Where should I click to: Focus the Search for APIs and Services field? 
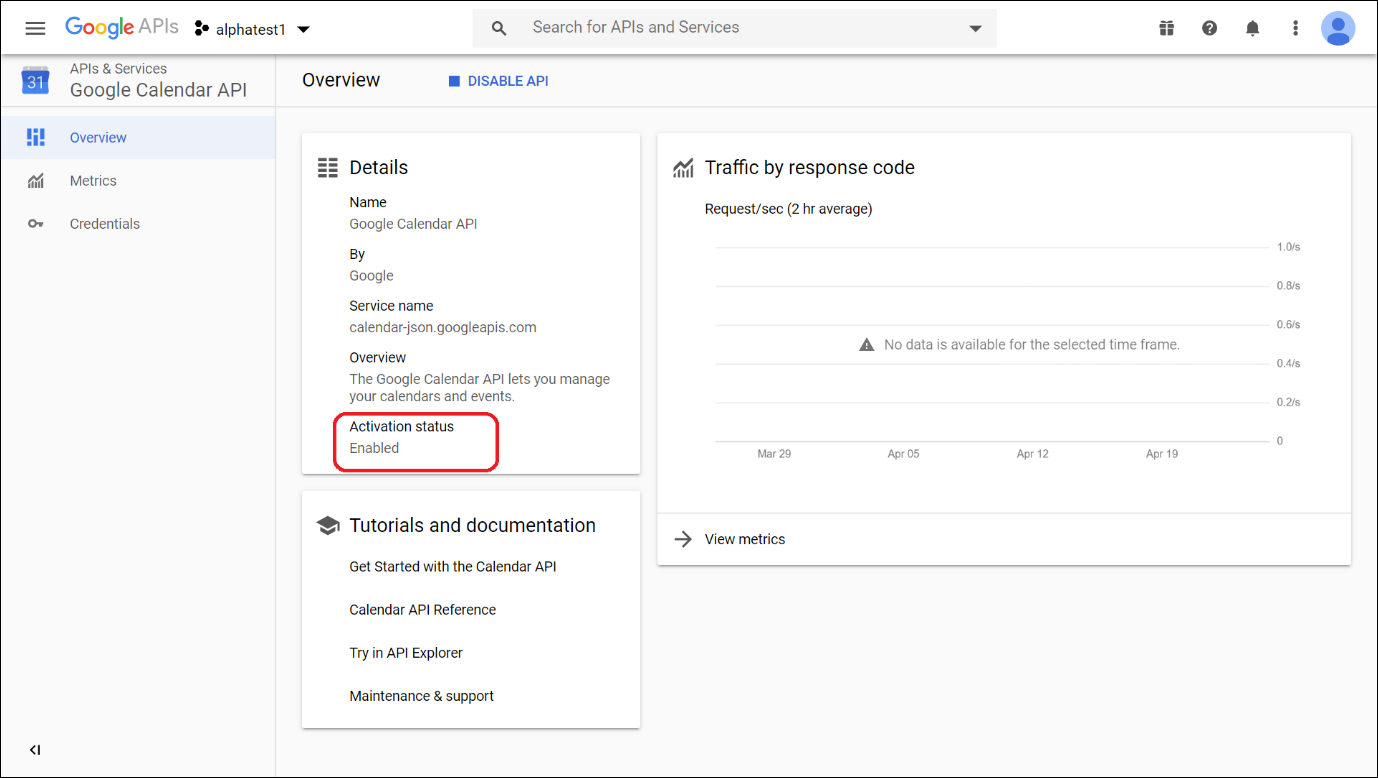[740, 28]
